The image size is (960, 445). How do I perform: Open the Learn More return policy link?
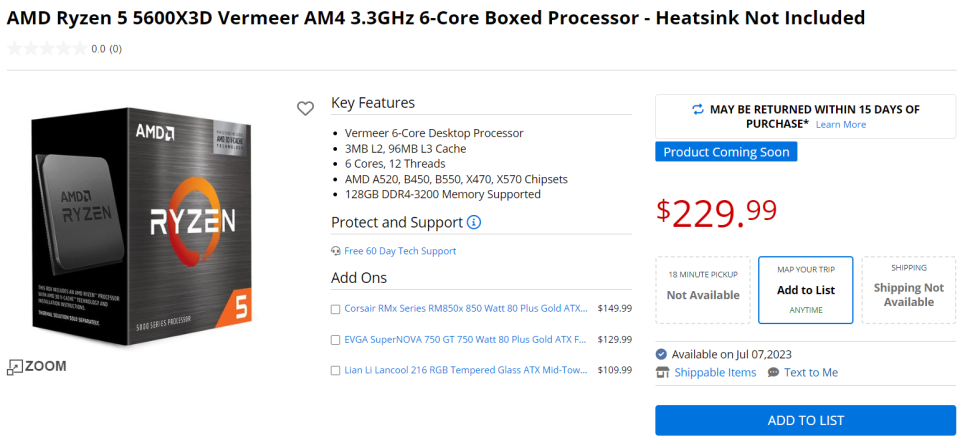pos(841,124)
